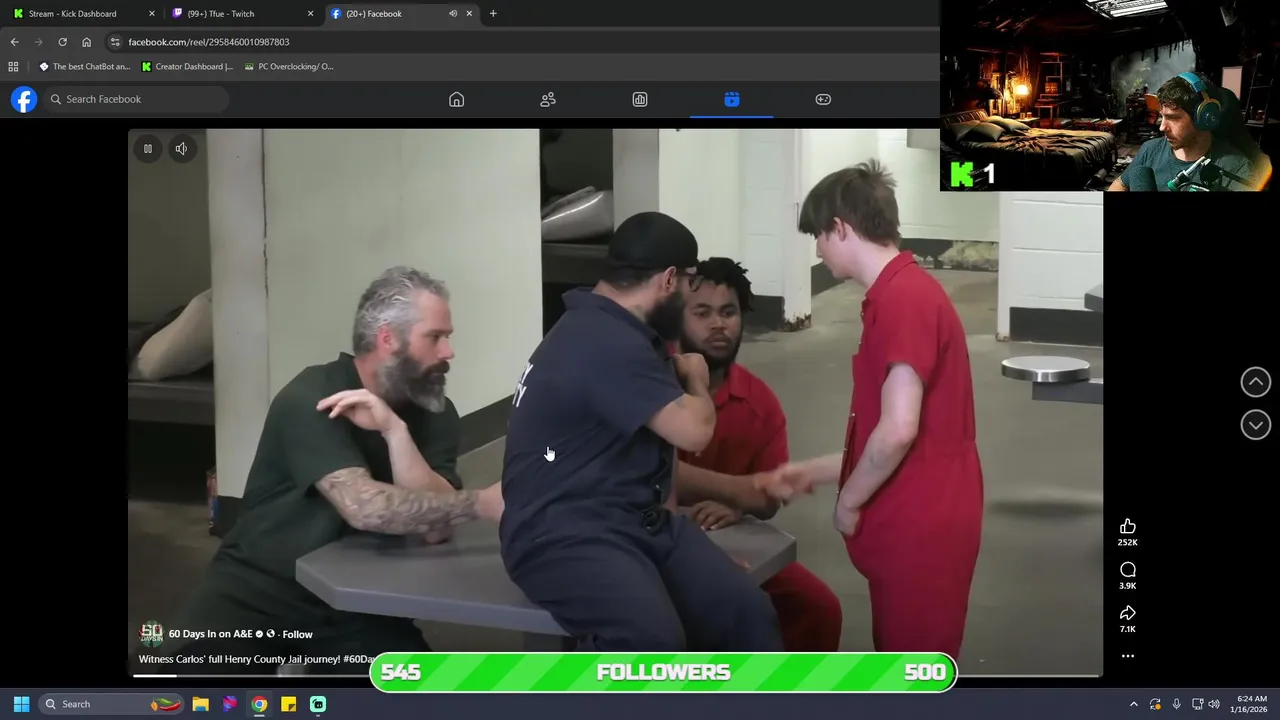
Task: Like the reel with thumbs-up icon
Action: click(1128, 527)
